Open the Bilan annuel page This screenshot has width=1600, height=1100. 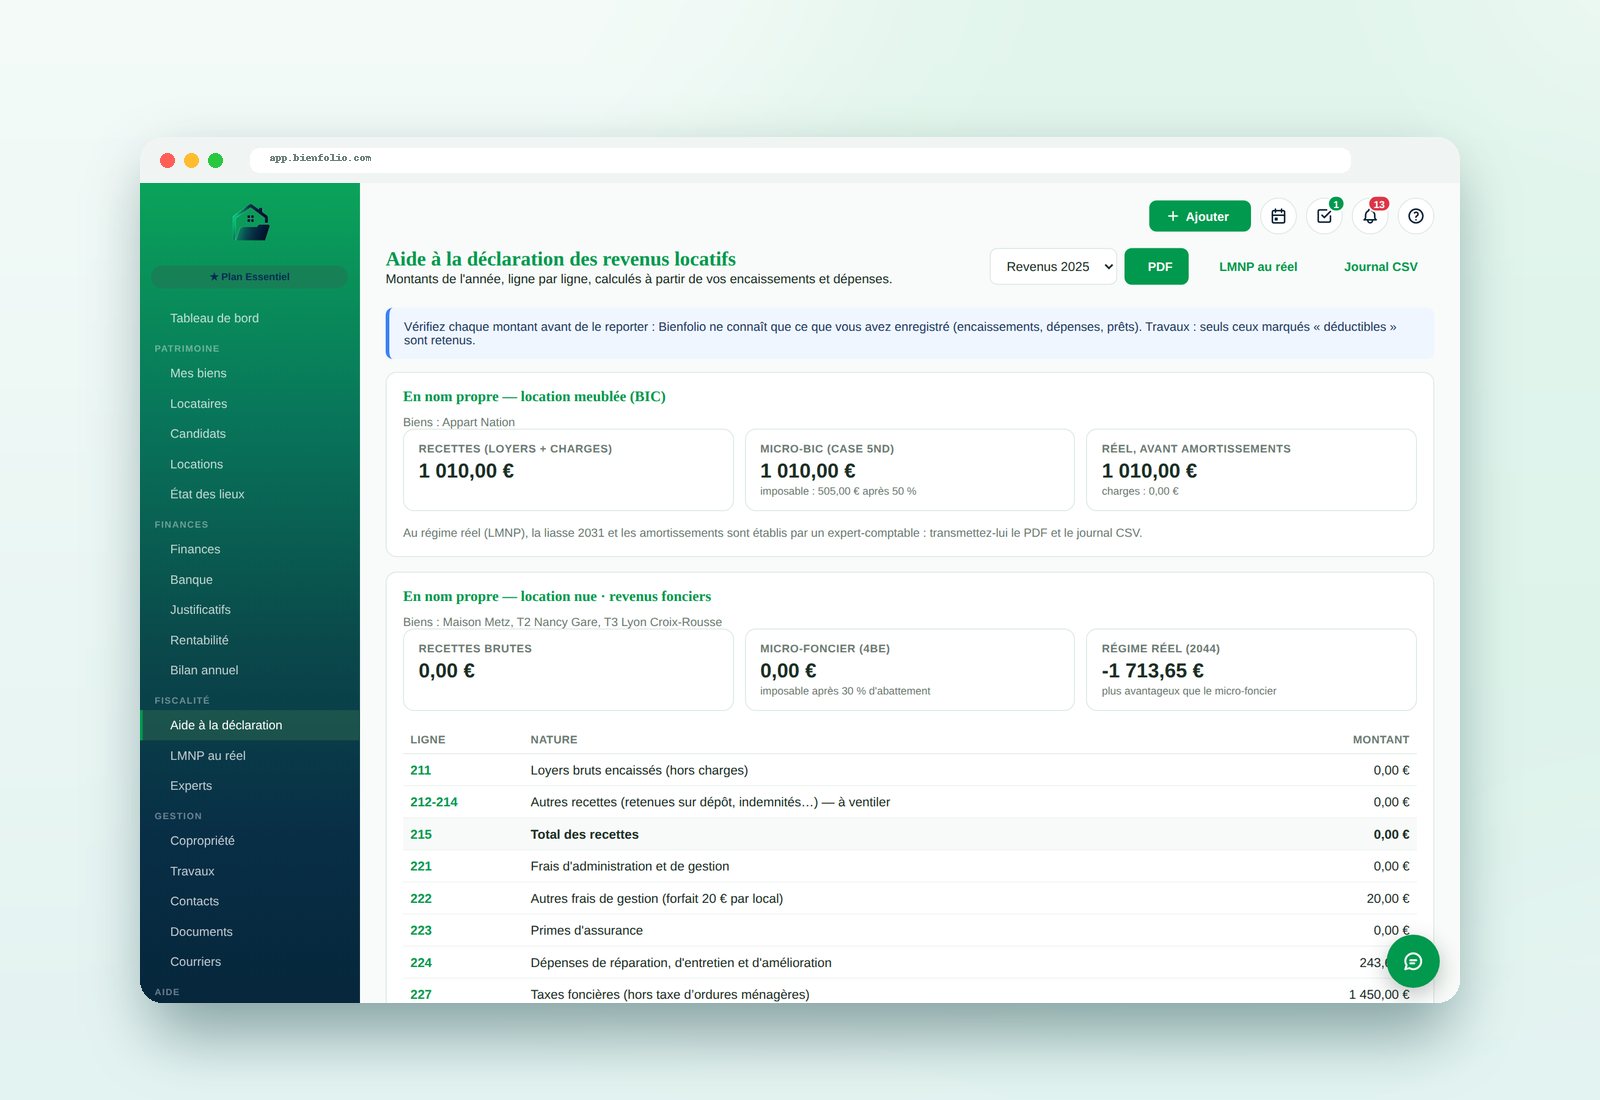(250, 670)
